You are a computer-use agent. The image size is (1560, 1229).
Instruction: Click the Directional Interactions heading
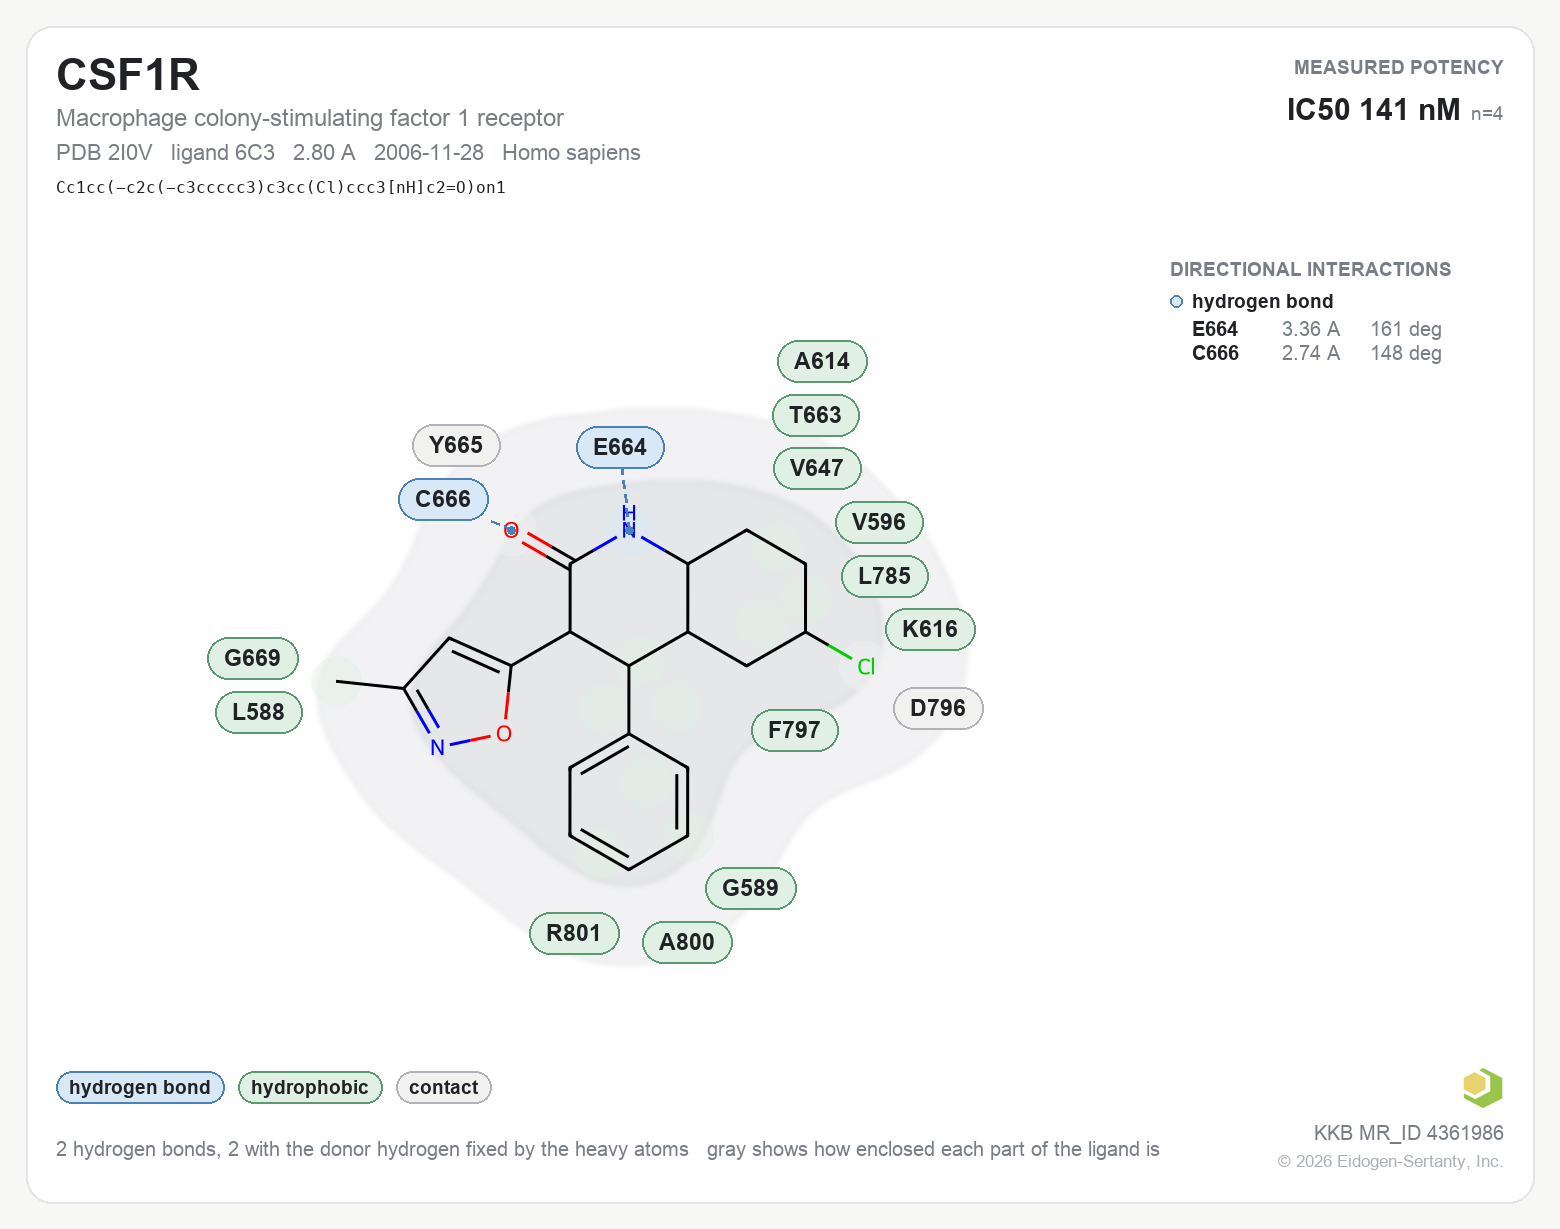pos(1310,269)
